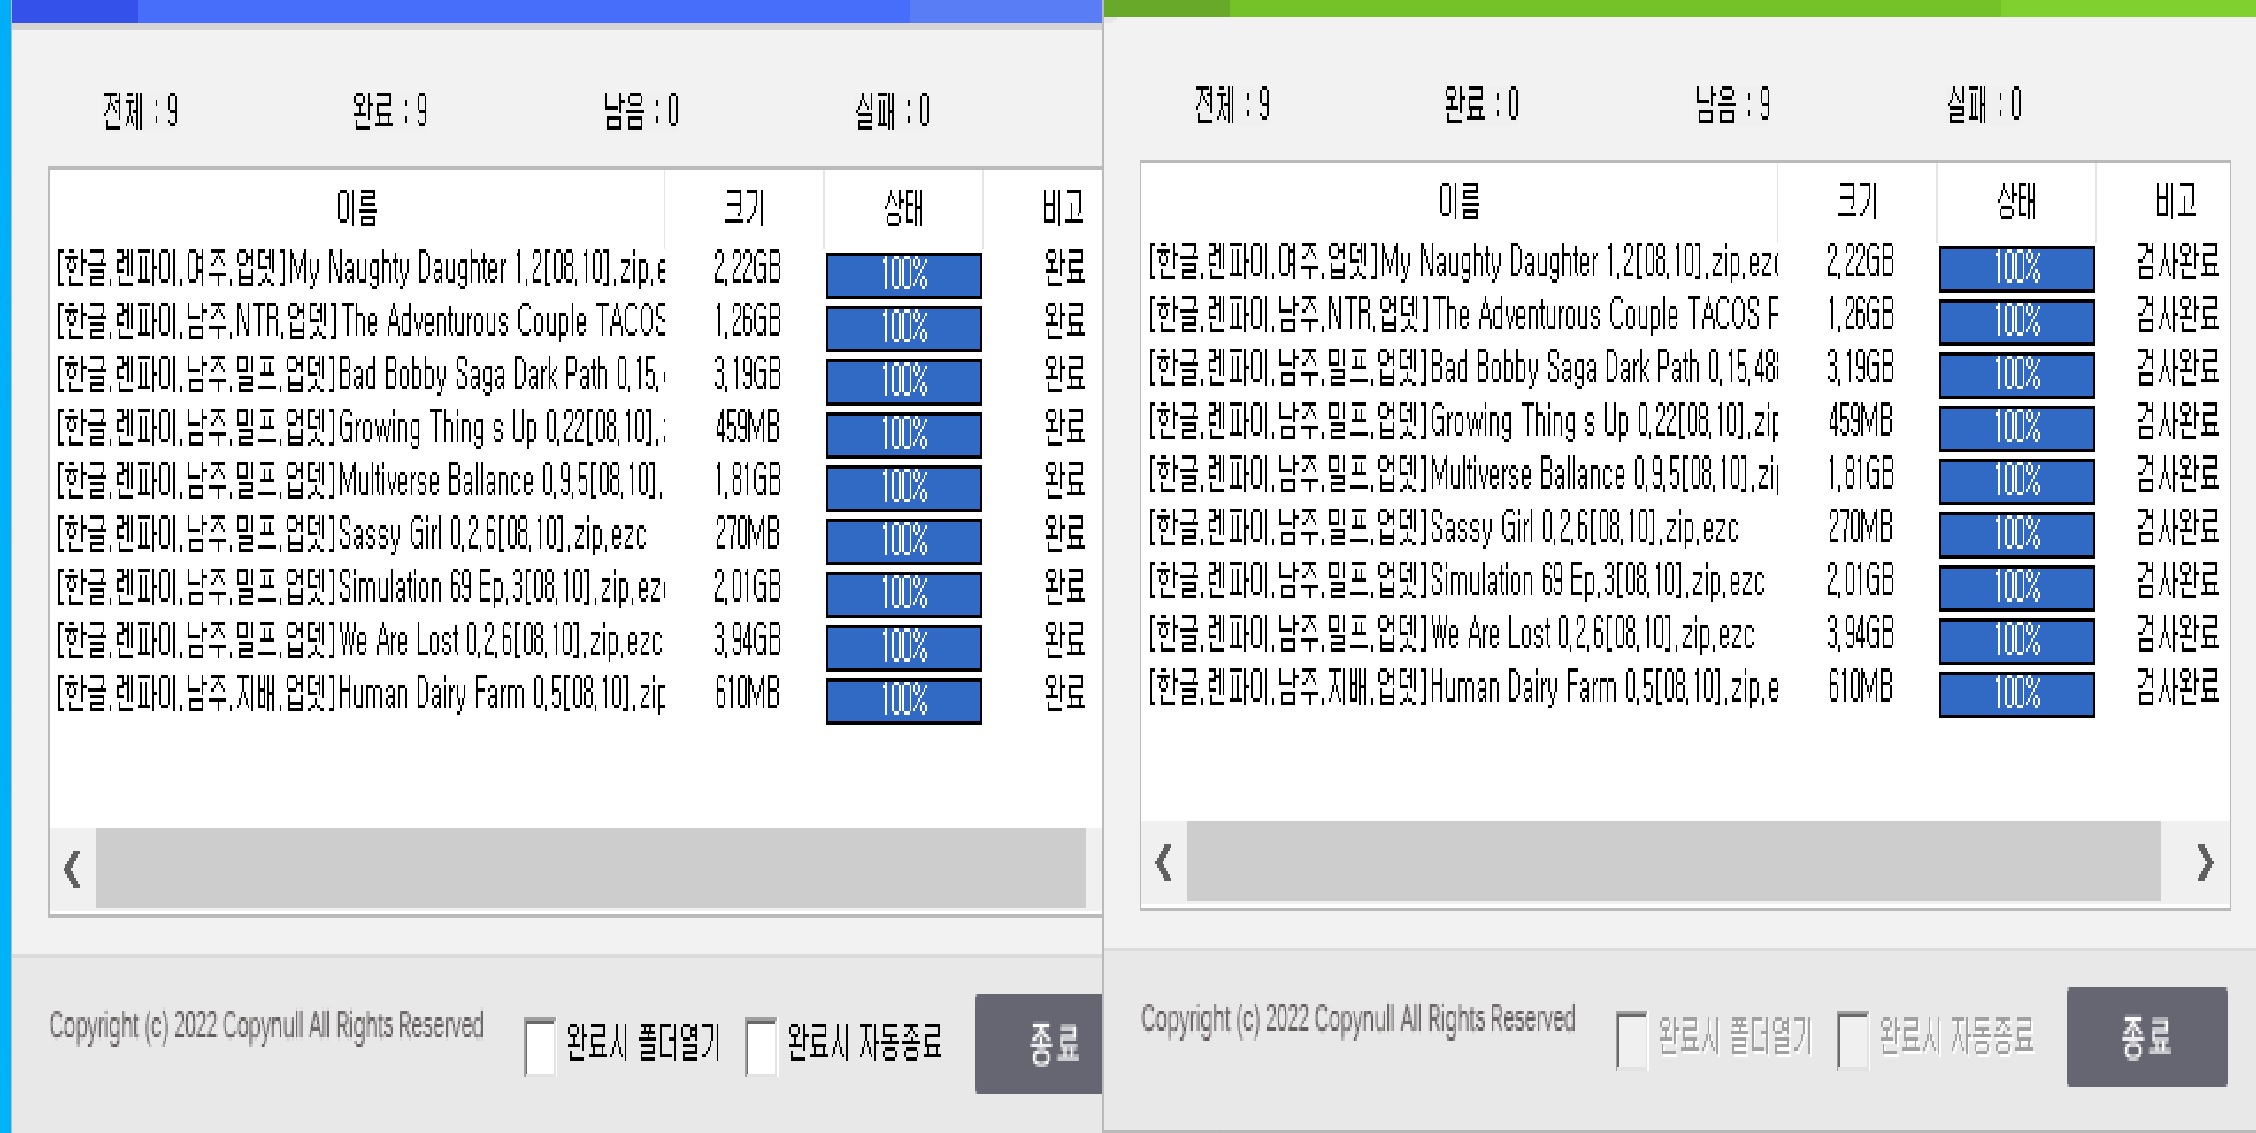Sort by 이름 column in left window

pyautogui.click(x=357, y=209)
